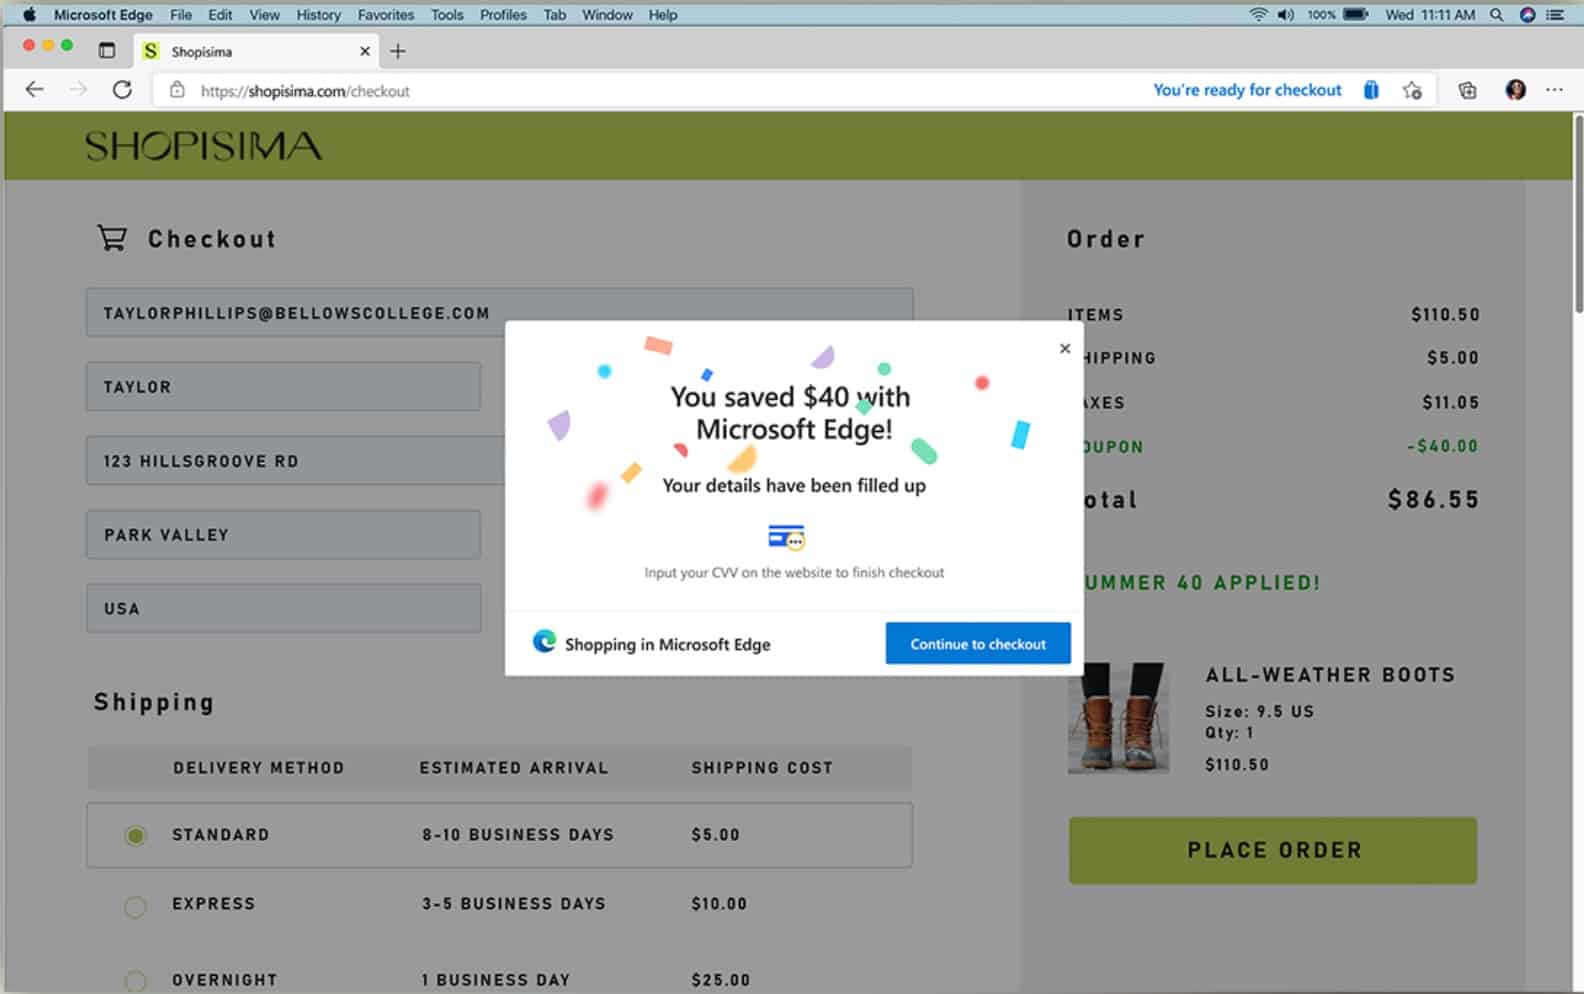Select the Overnight delivery radio button
This screenshot has height=994, width=1584.
click(136, 981)
